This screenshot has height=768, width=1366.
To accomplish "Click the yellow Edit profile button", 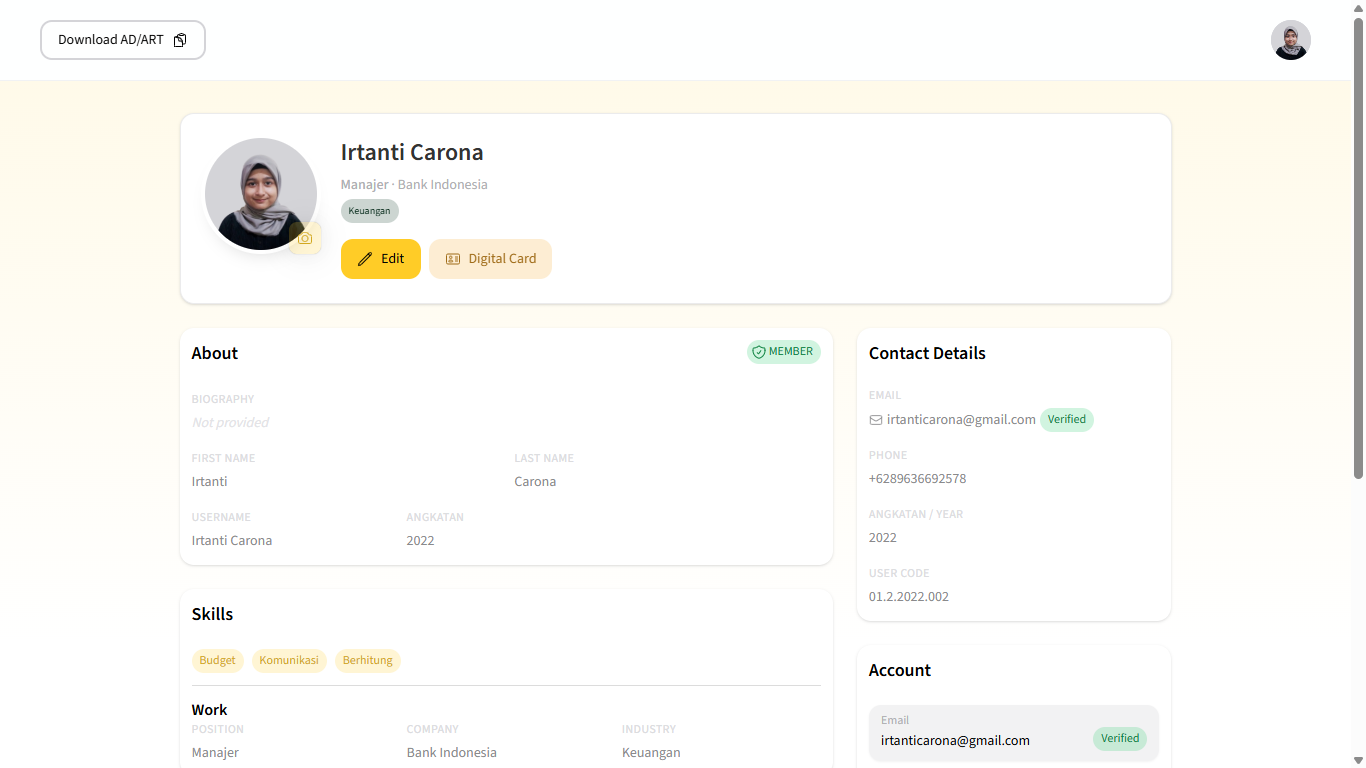I will [x=380, y=259].
